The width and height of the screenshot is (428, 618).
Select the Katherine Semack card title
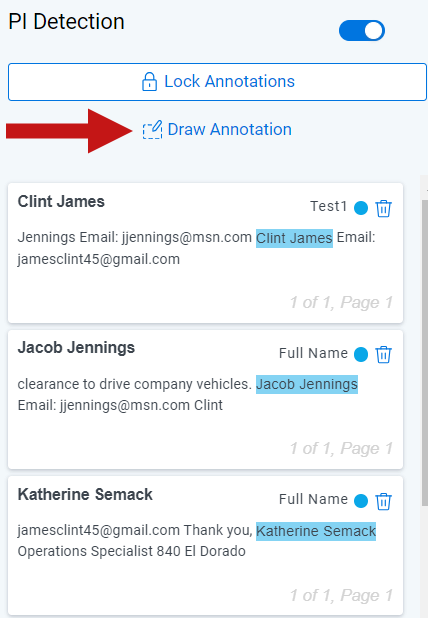click(x=85, y=494)
